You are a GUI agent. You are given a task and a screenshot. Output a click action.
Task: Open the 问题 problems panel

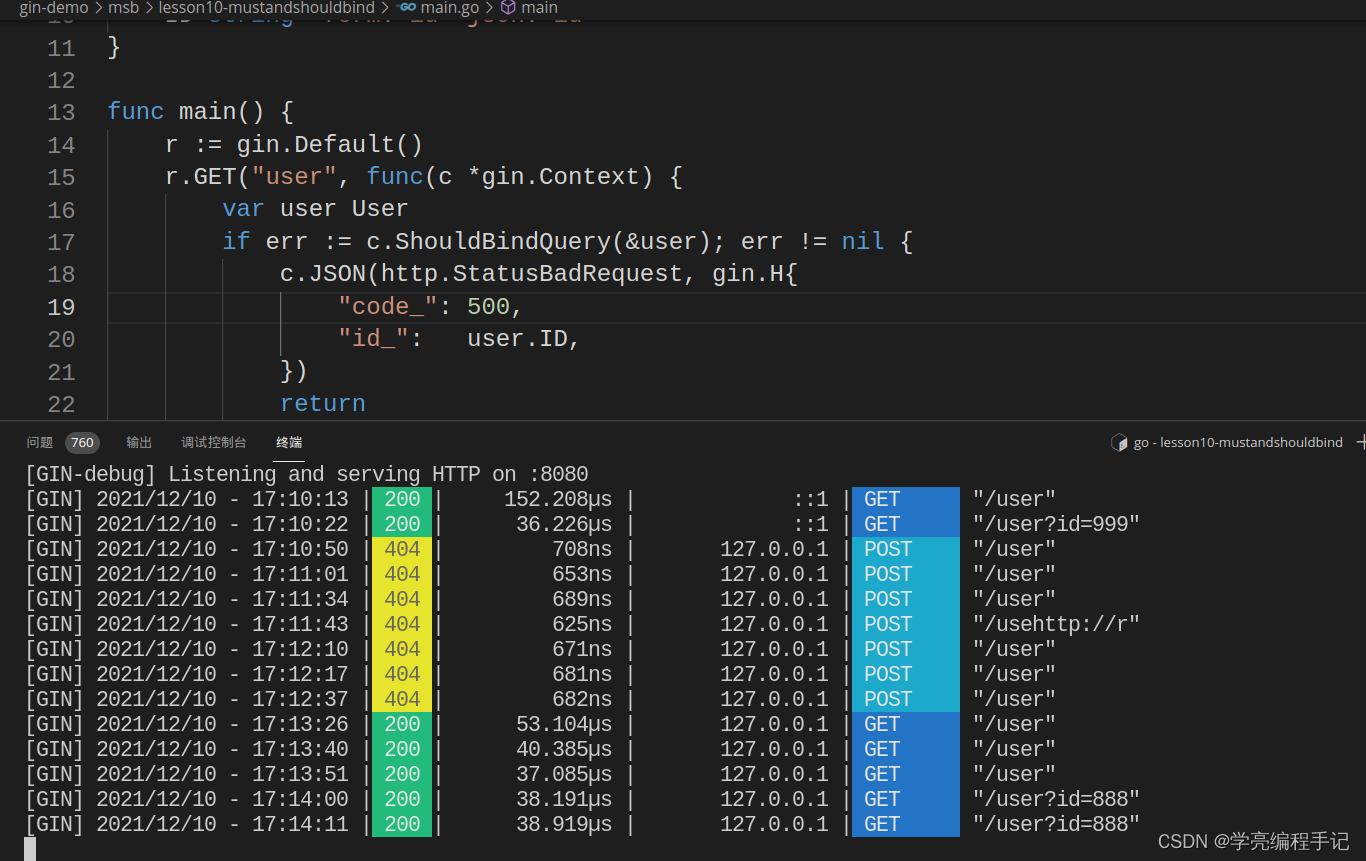pos(39,442)
